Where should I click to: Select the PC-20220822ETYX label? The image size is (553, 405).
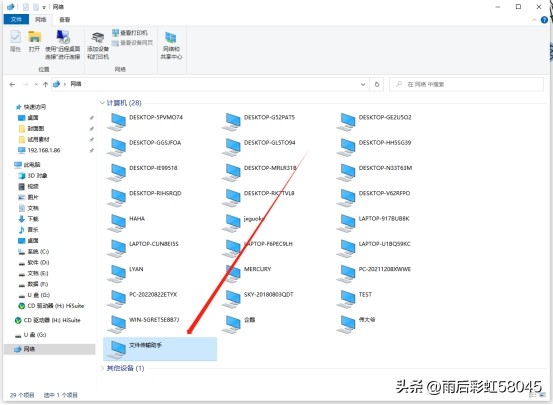(153, 295)
